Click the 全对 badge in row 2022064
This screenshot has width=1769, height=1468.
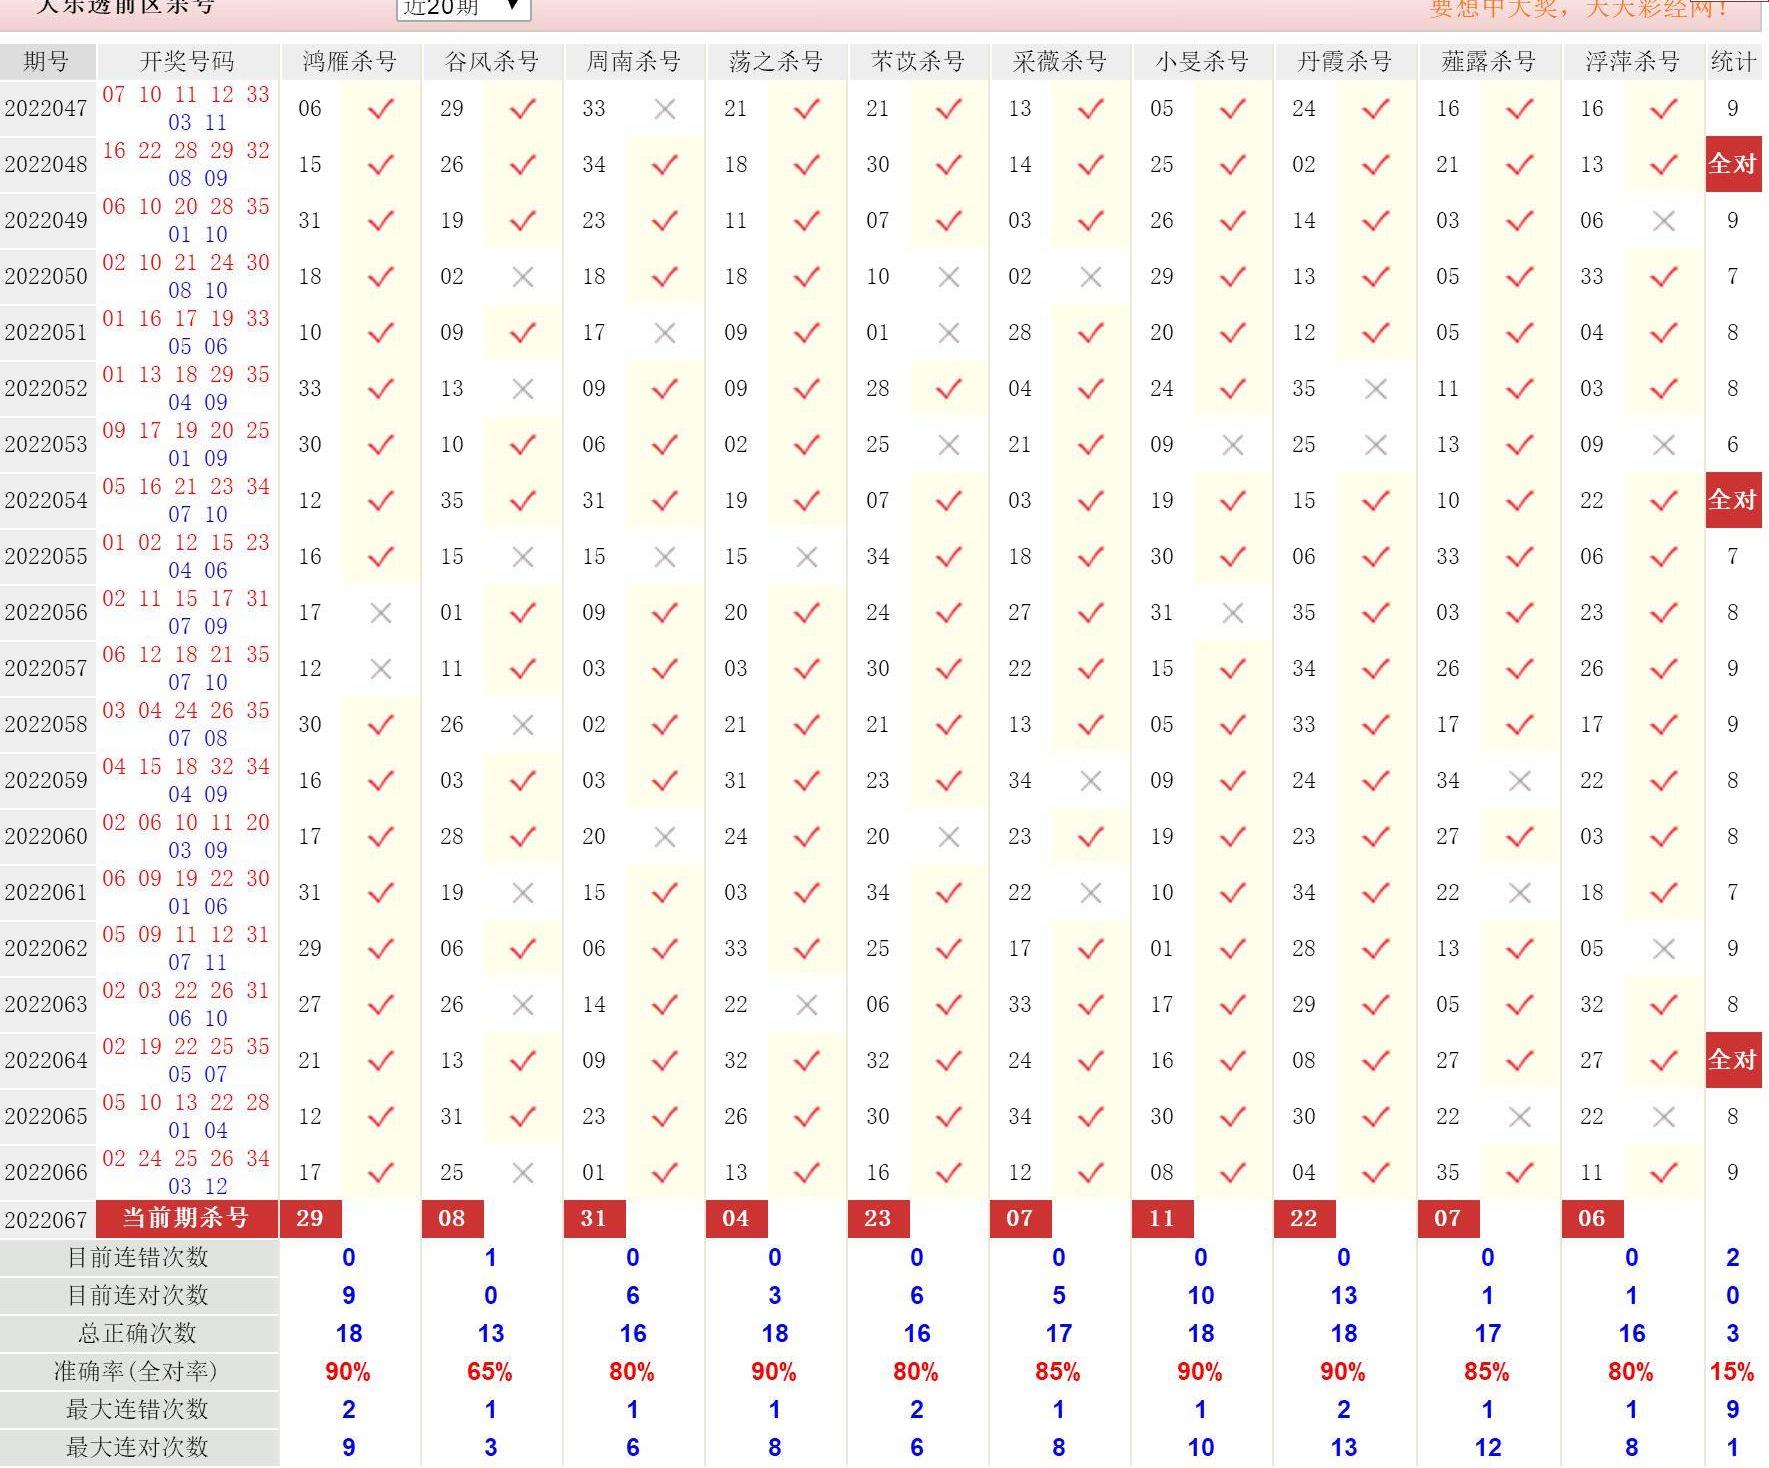[x=1732, y=1060]
